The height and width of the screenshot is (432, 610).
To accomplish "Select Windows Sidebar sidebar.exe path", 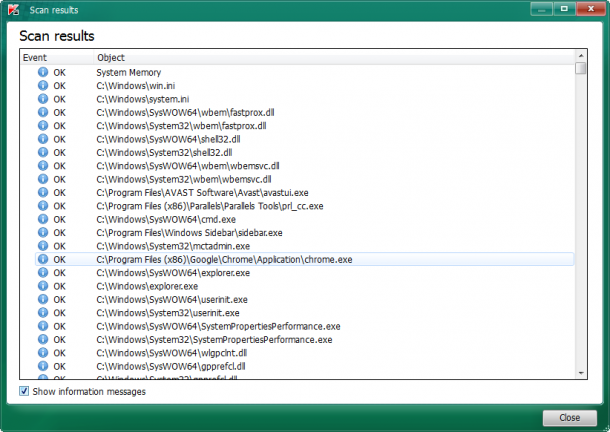I will coord(189,233).
